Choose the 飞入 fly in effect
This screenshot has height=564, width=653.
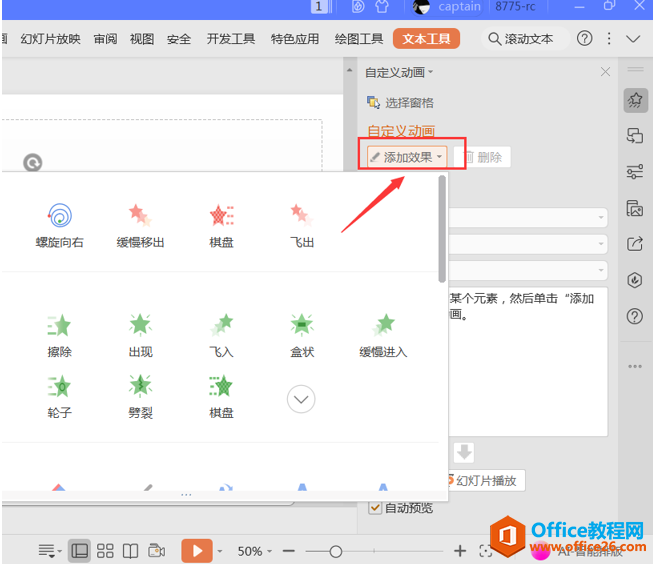tap(221, 336)
